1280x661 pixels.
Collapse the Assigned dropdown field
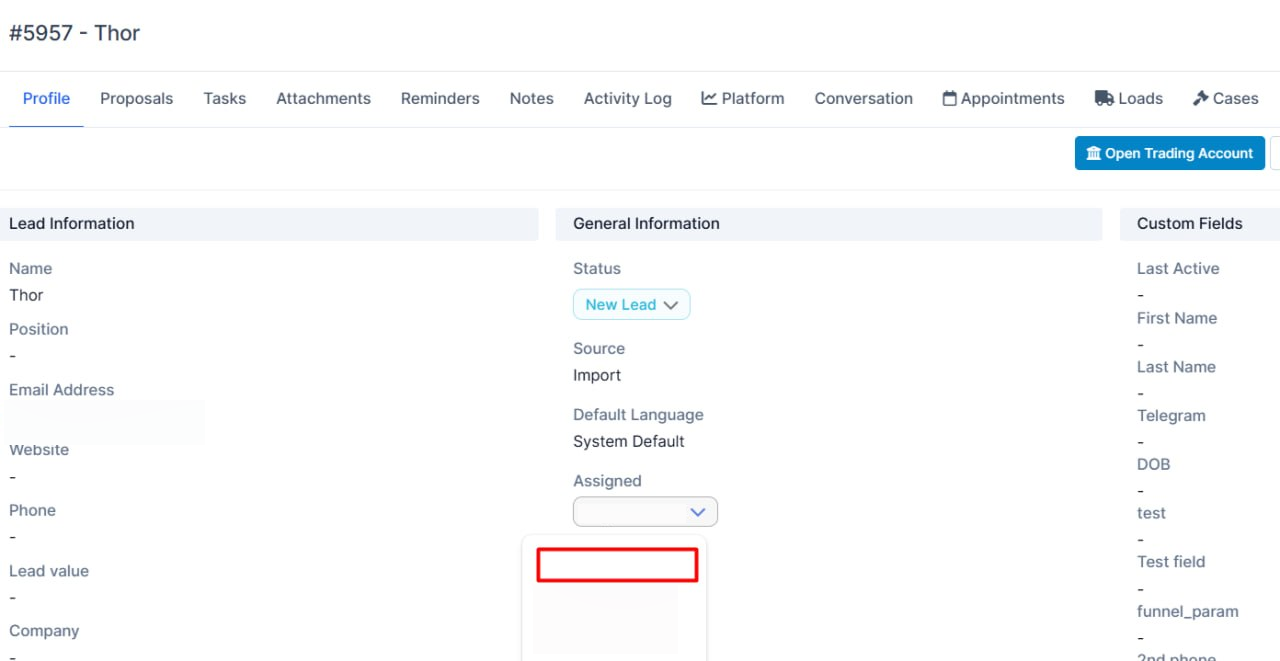click(645, 512)
